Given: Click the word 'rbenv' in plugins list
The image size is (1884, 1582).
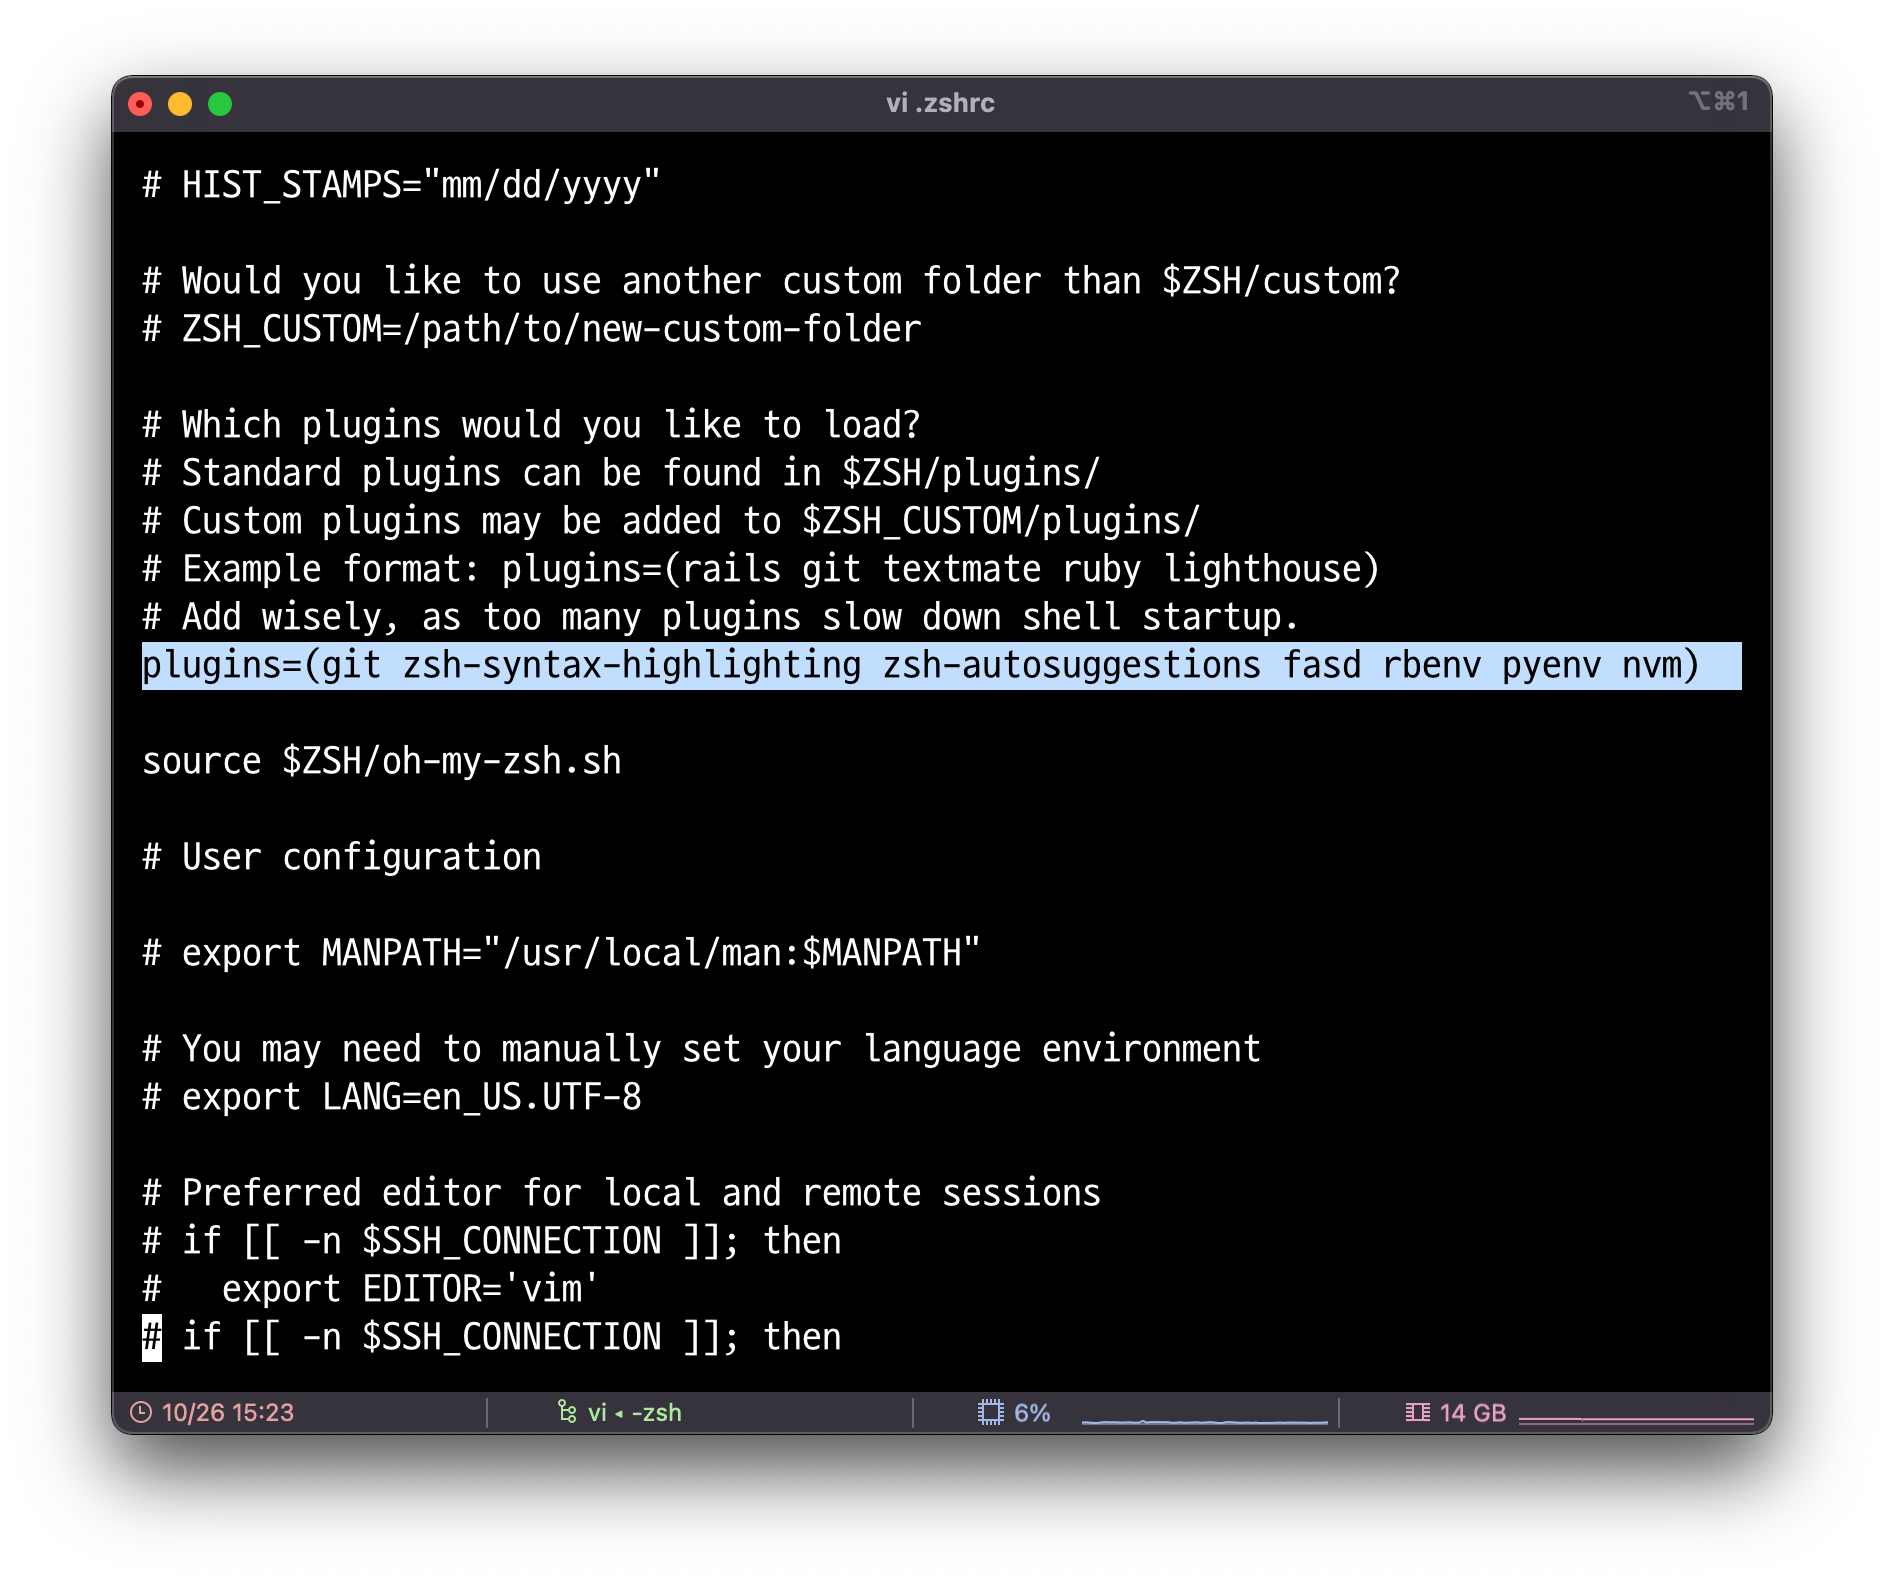Looking at the screenshot, I should (1431, 665).
